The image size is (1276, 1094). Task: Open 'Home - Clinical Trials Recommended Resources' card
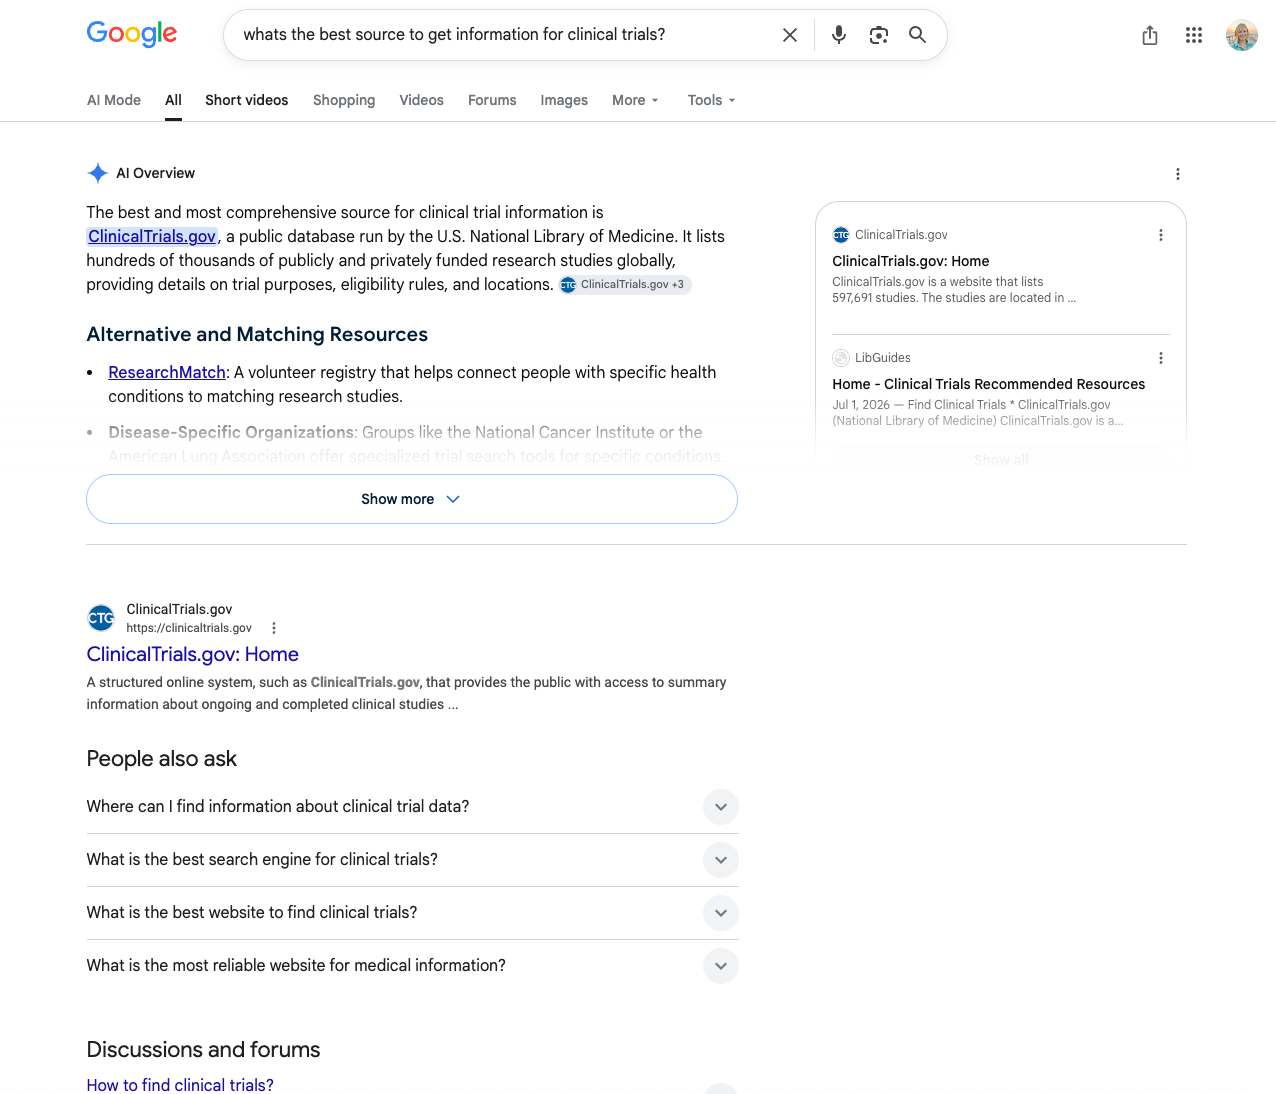(989, 384)
